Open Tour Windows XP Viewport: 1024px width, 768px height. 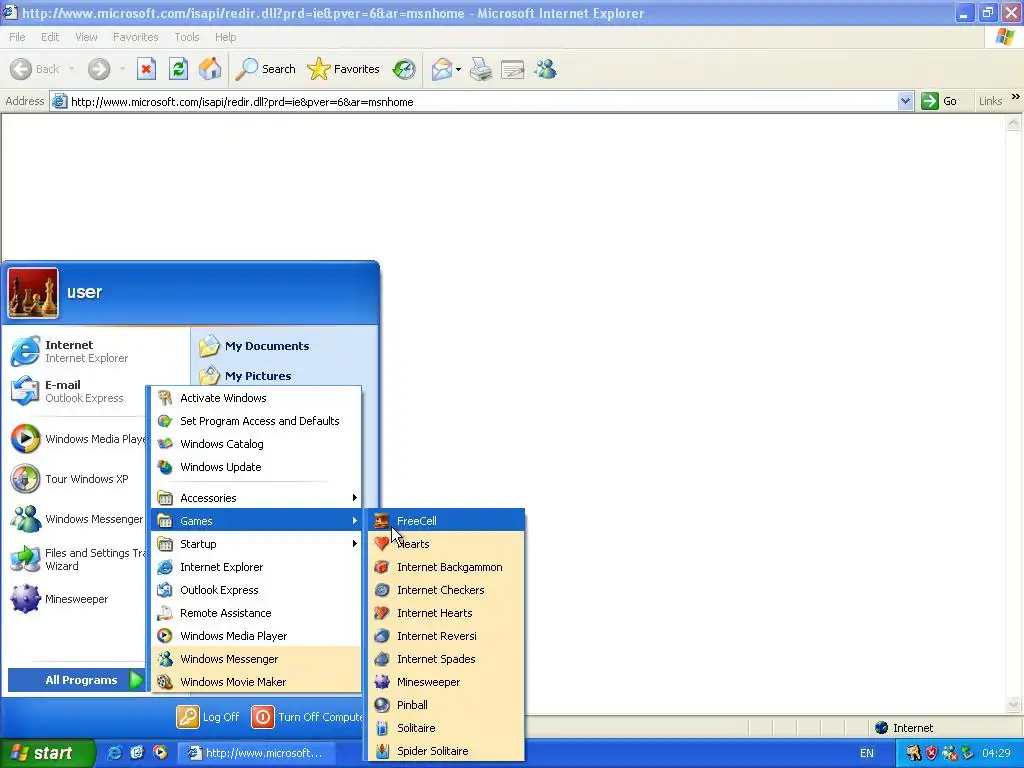77,479
